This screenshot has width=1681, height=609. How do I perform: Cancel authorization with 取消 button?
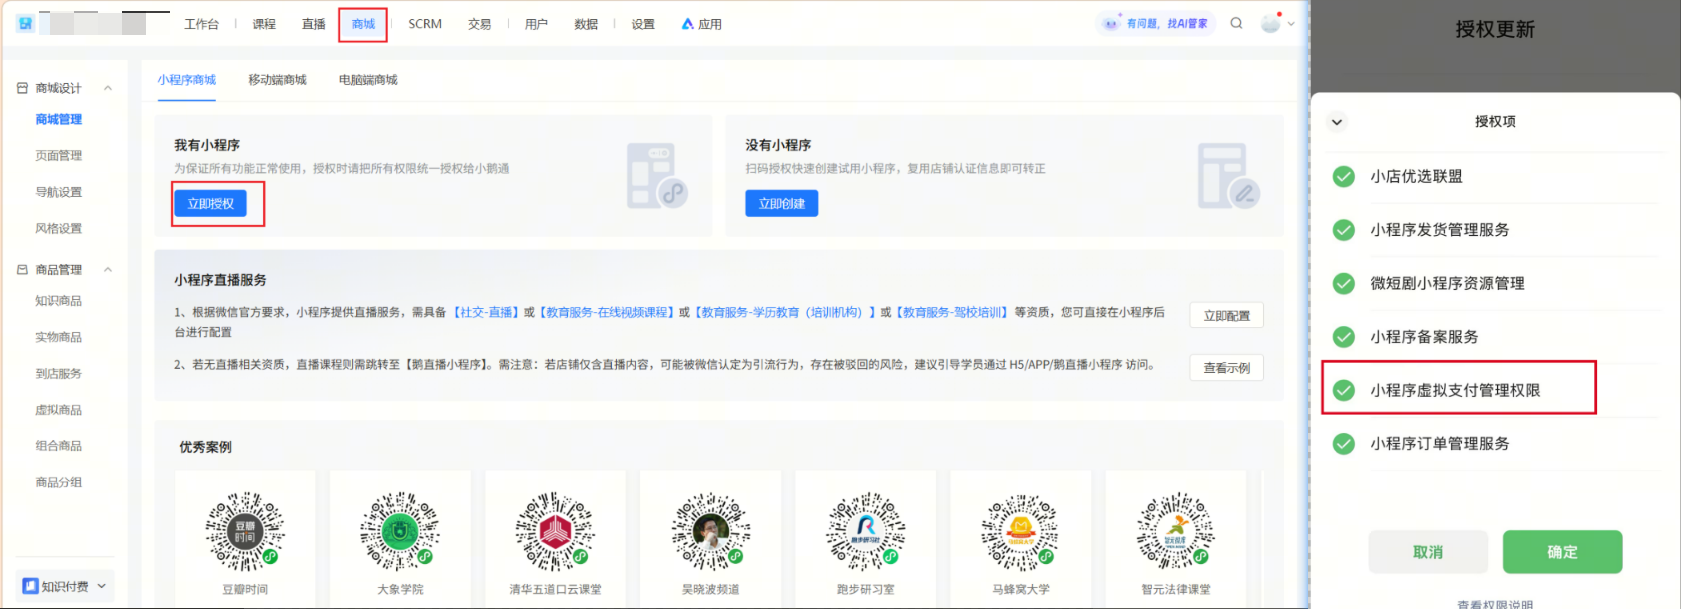[x=1428, y=552]
